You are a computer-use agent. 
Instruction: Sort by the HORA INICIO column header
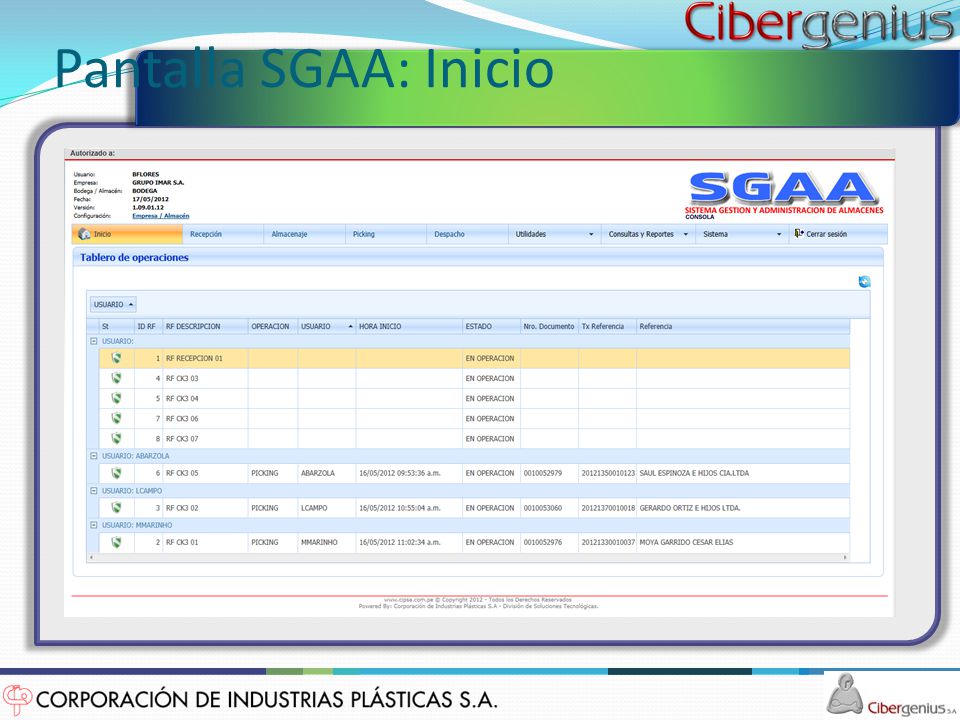(409, 326)
